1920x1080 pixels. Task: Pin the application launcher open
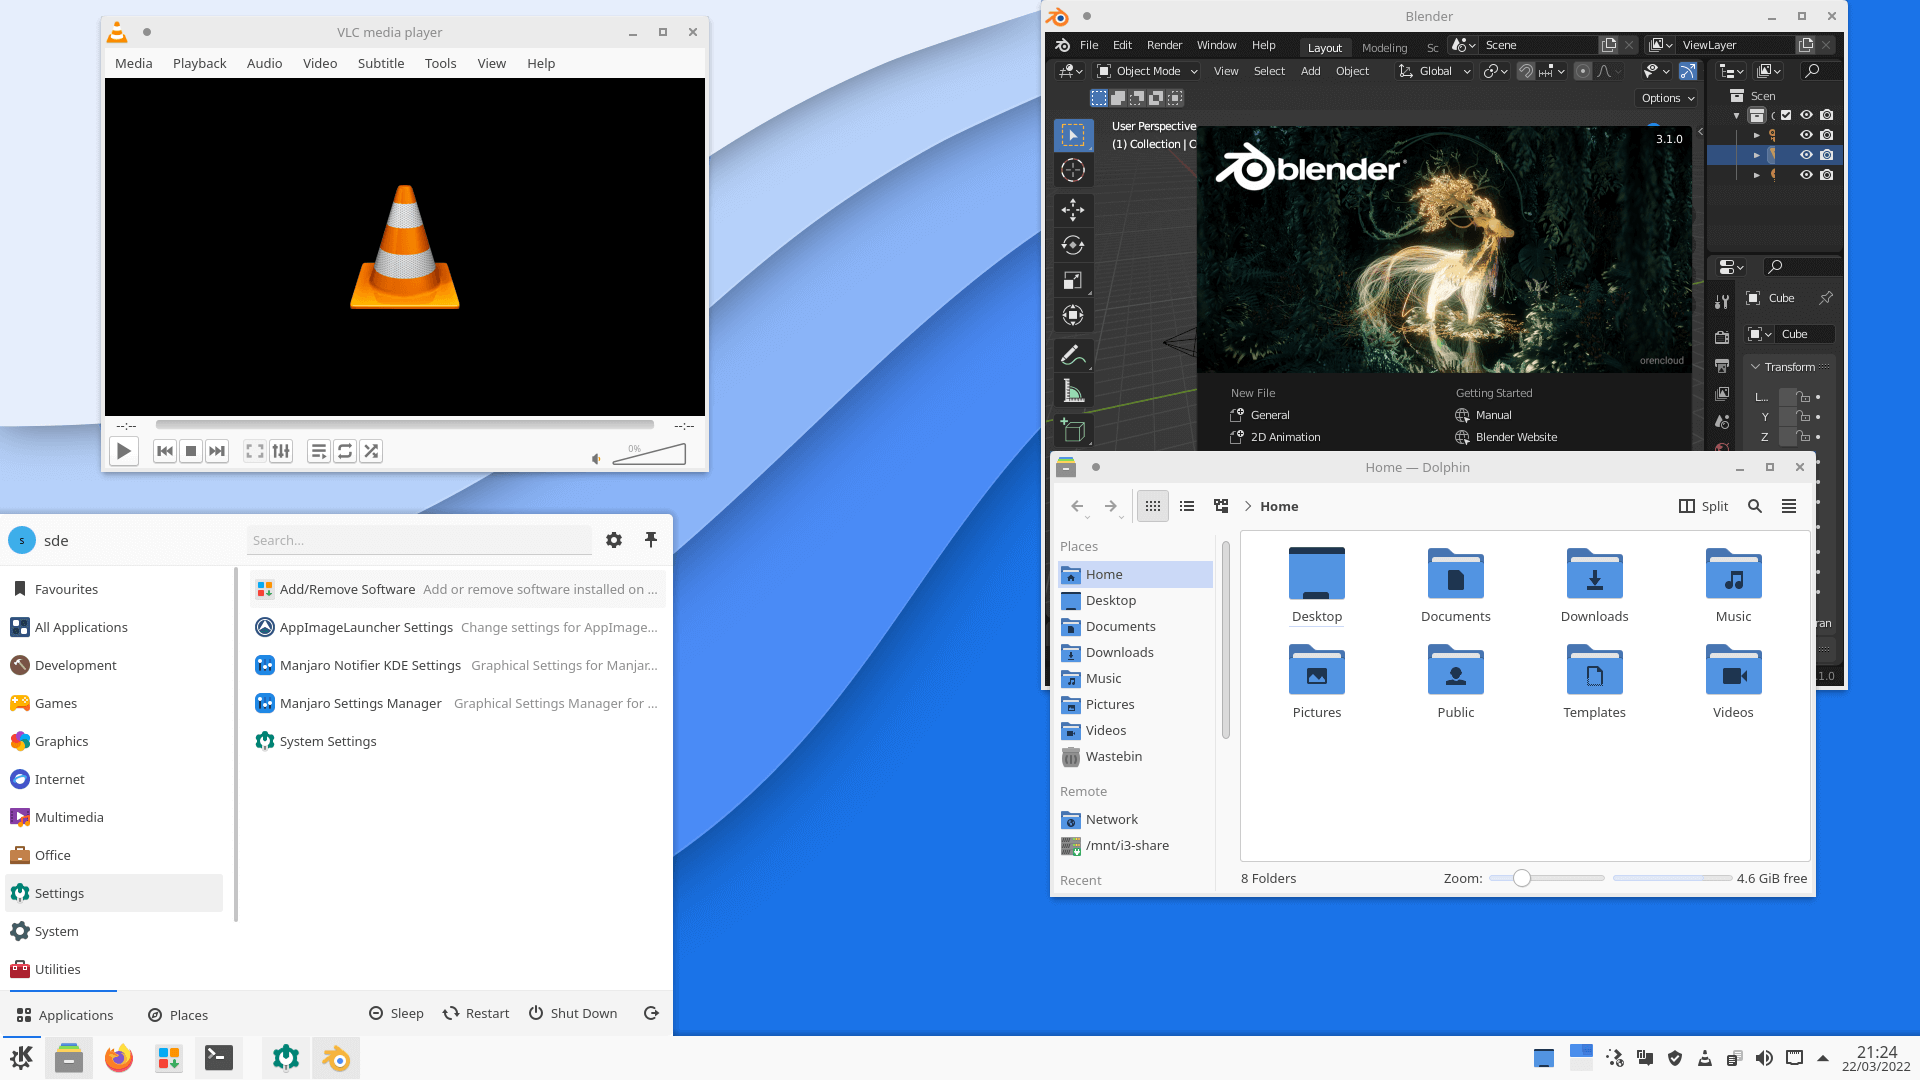(651, 540)
